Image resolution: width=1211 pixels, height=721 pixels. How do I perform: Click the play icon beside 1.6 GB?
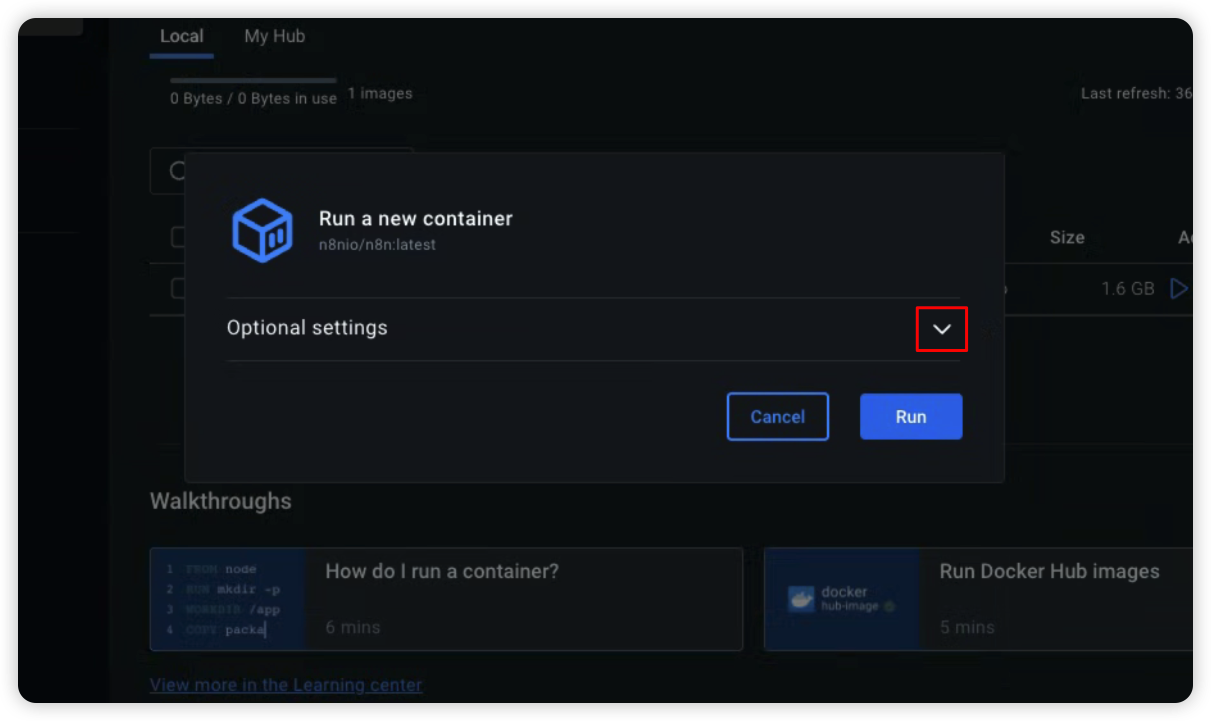tap(1179, 289)
